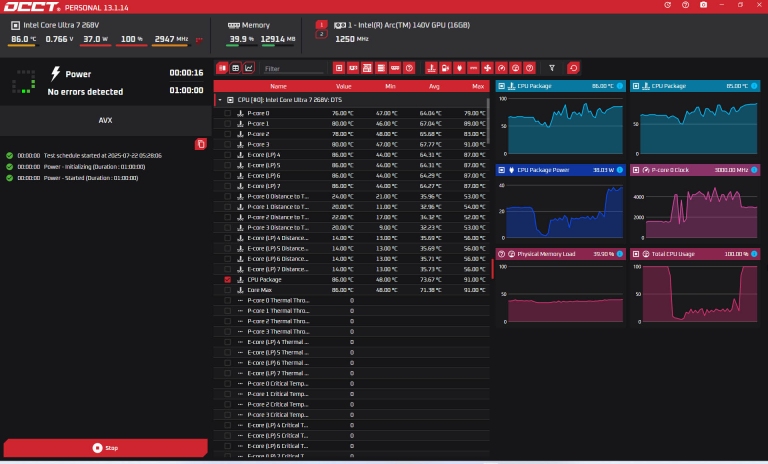Toggle the motherboard sensor group filter icon

click(367, 68)
